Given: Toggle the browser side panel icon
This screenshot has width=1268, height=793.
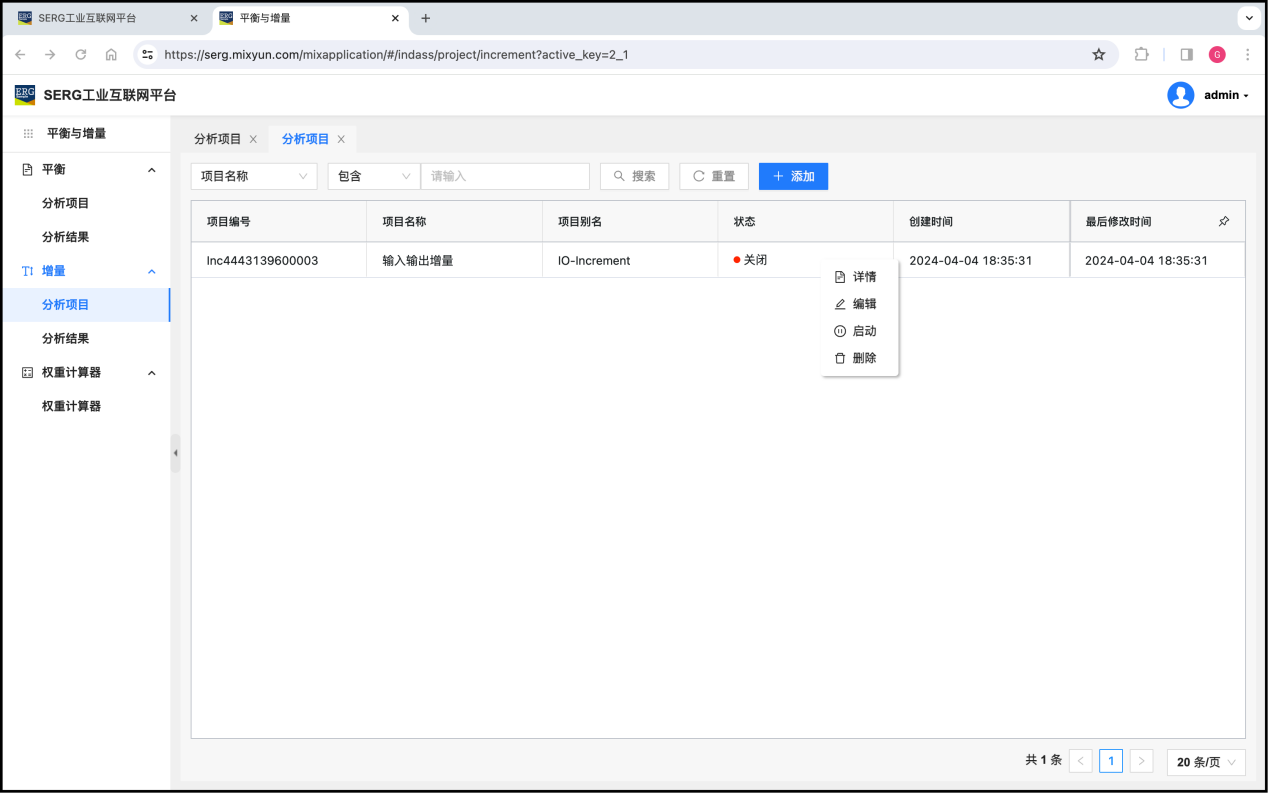Looking at the screenshot, I should (1186, 55).
